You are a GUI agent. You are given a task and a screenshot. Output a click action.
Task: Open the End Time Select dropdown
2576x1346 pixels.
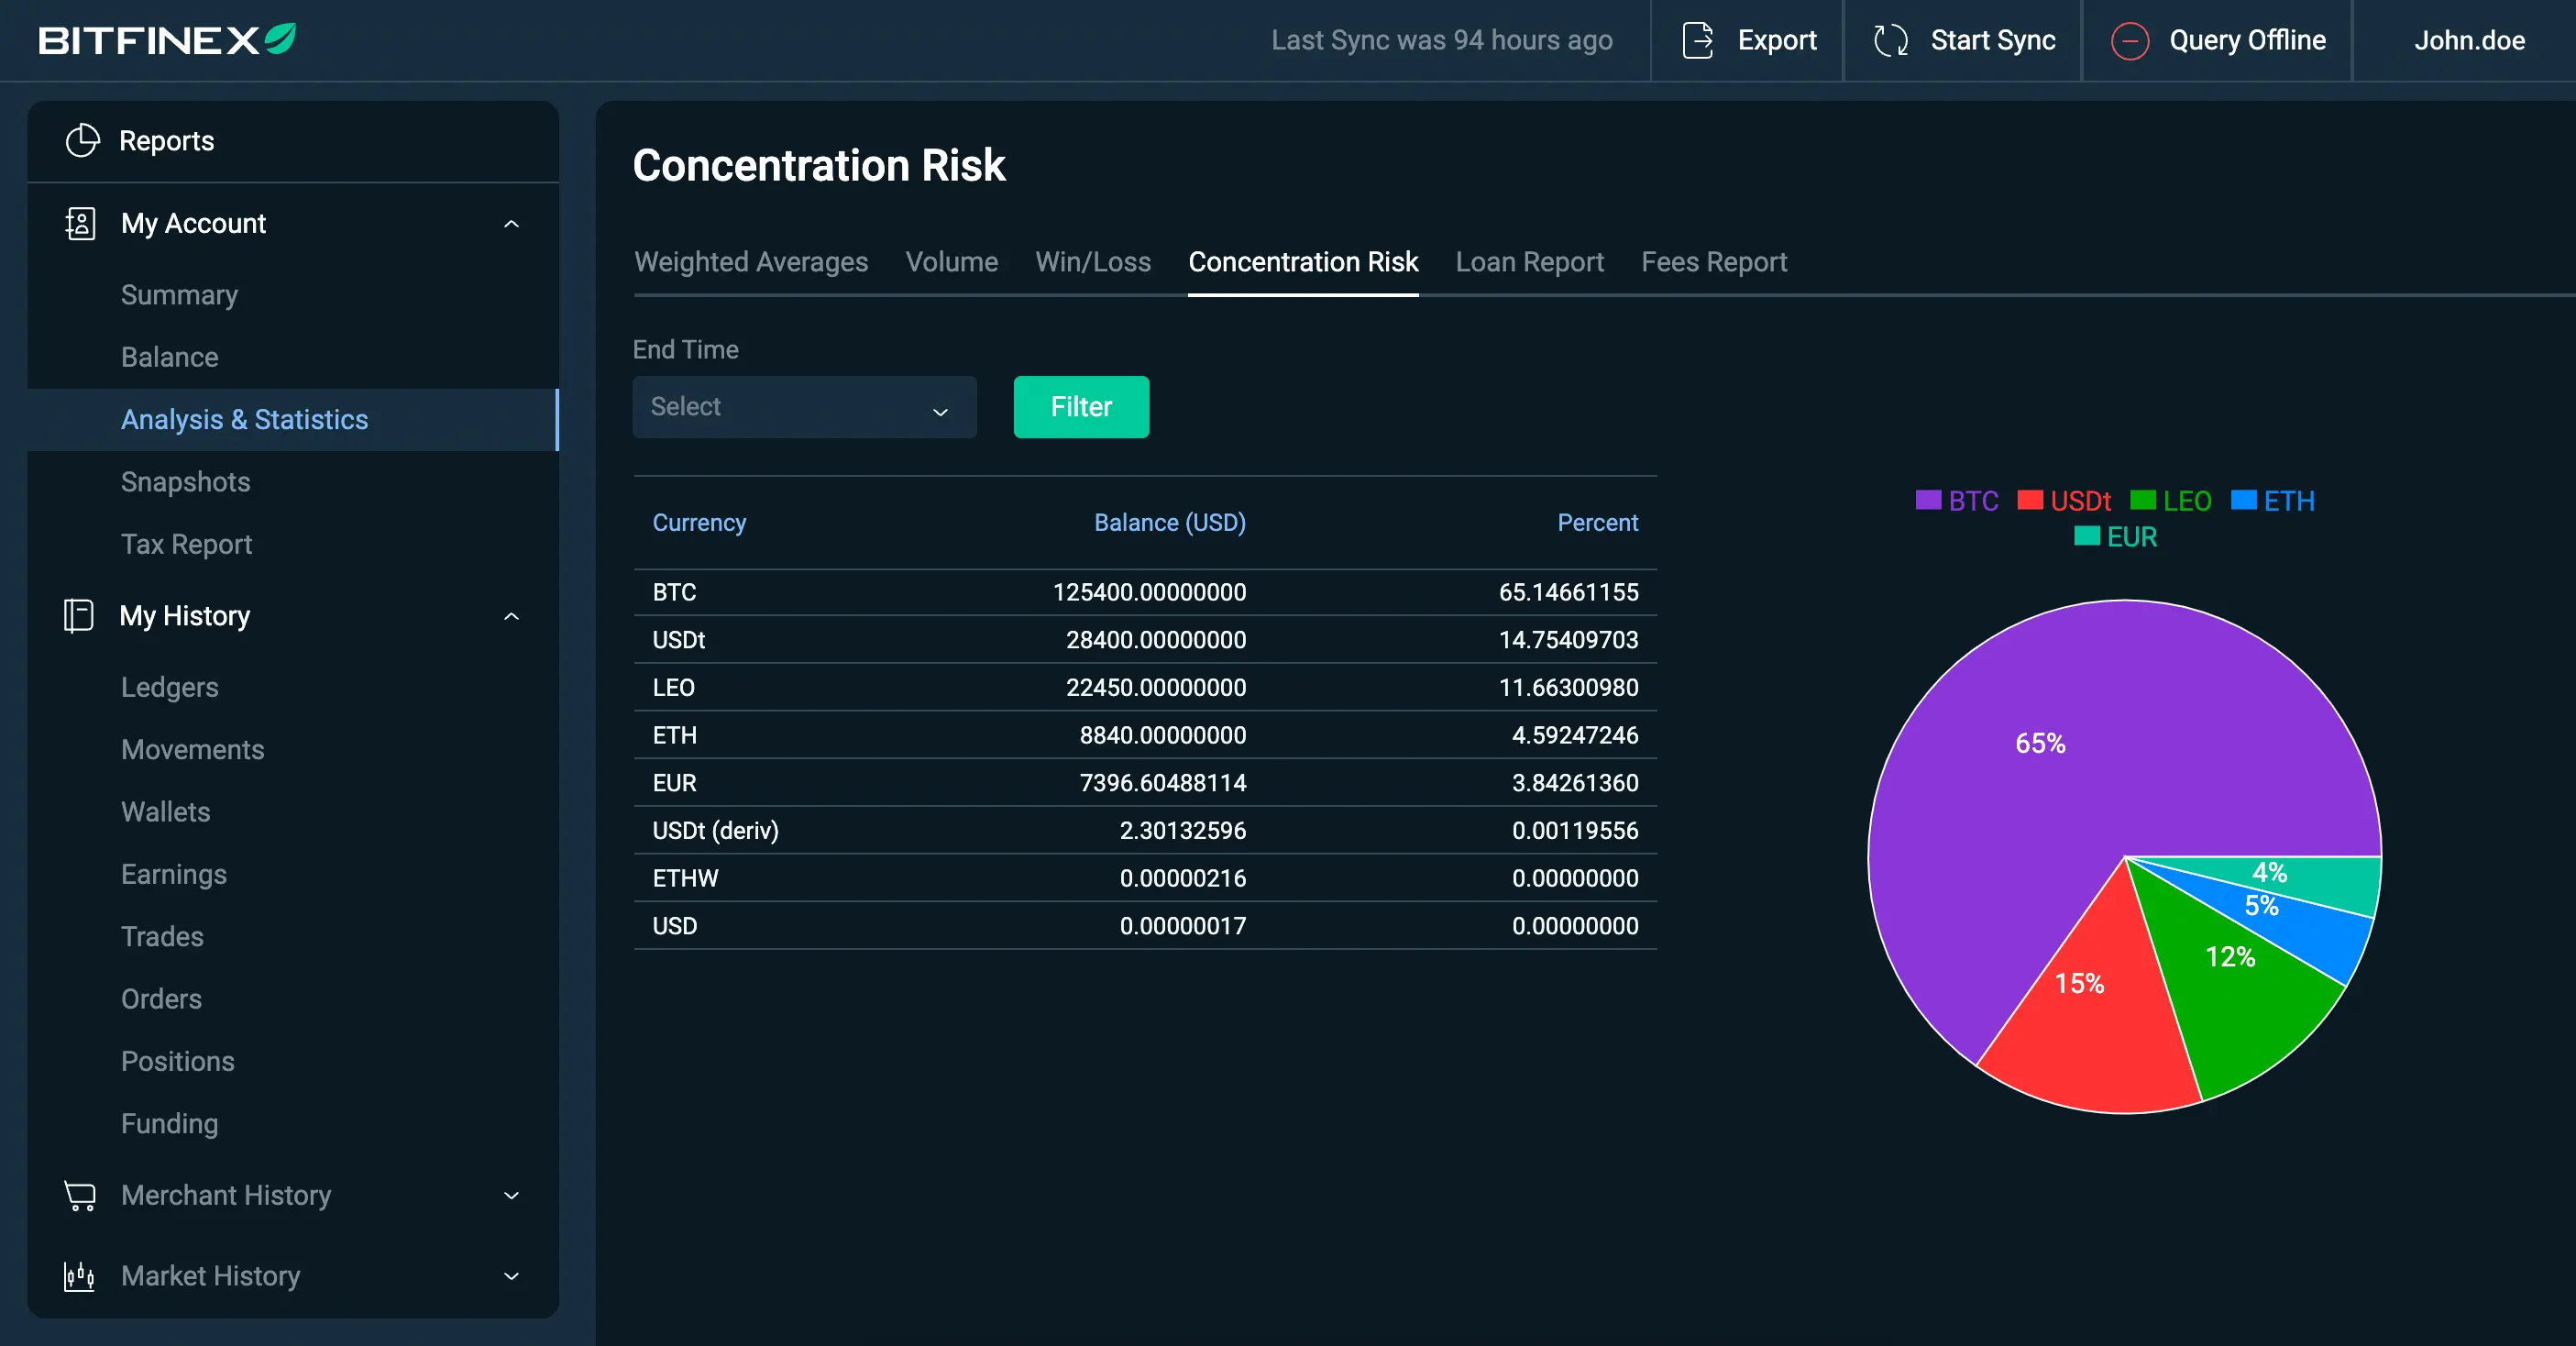pyautogui.click(x=803, y=407)
